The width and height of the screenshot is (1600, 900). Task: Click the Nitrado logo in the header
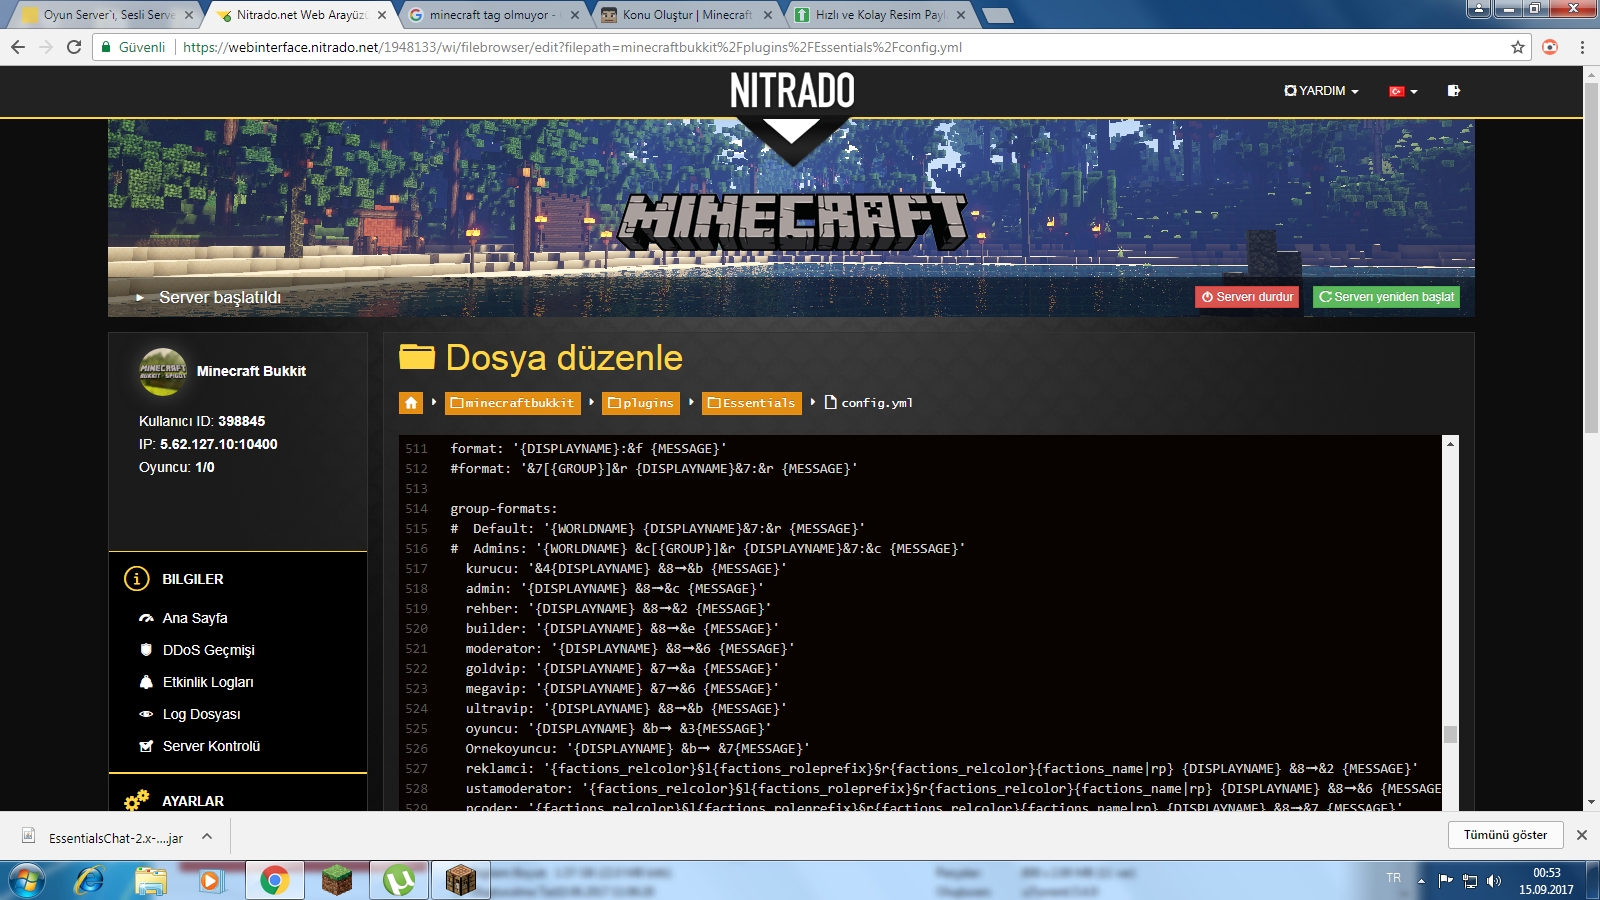(792, 91)
